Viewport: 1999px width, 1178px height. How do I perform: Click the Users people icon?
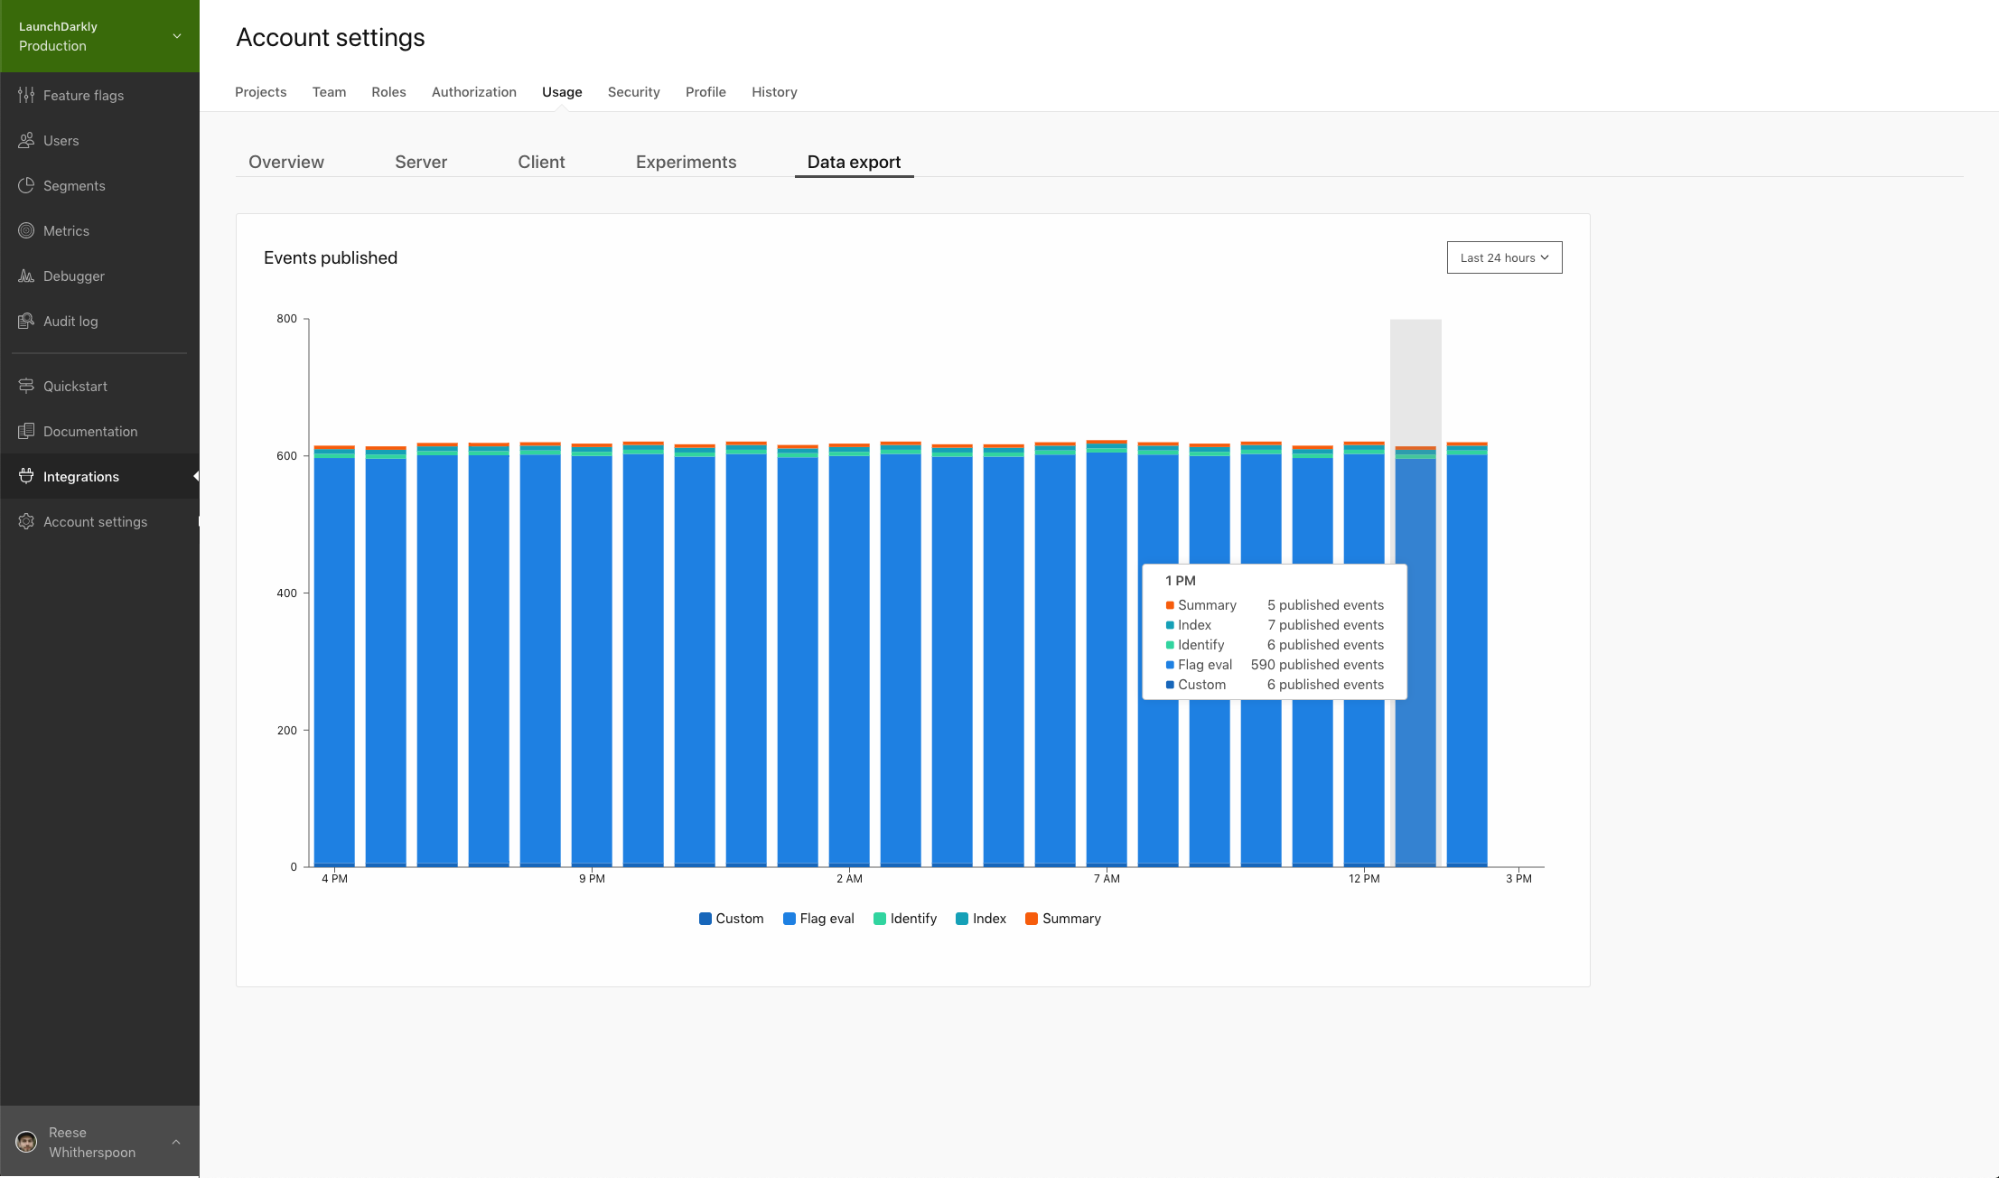(26, 140)
